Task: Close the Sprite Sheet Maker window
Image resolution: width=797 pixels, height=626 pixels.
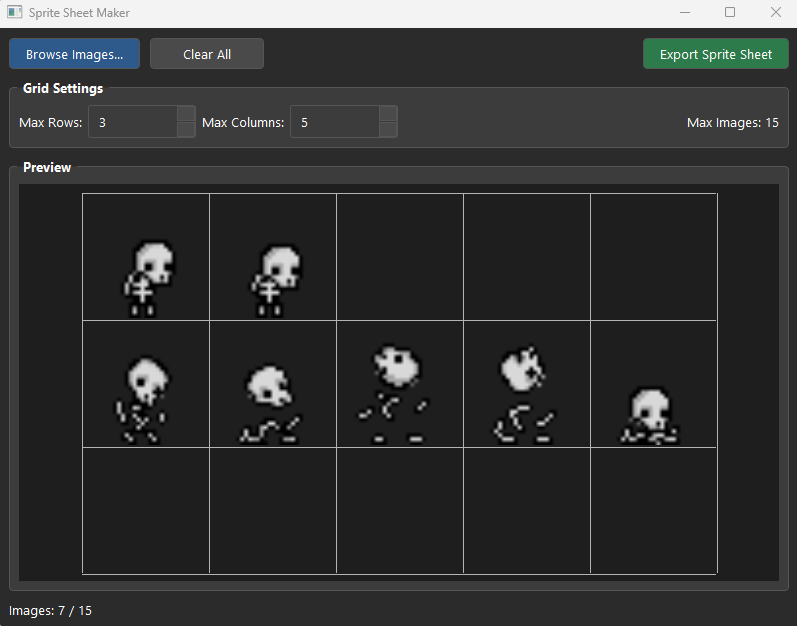Action: [775, 12]
